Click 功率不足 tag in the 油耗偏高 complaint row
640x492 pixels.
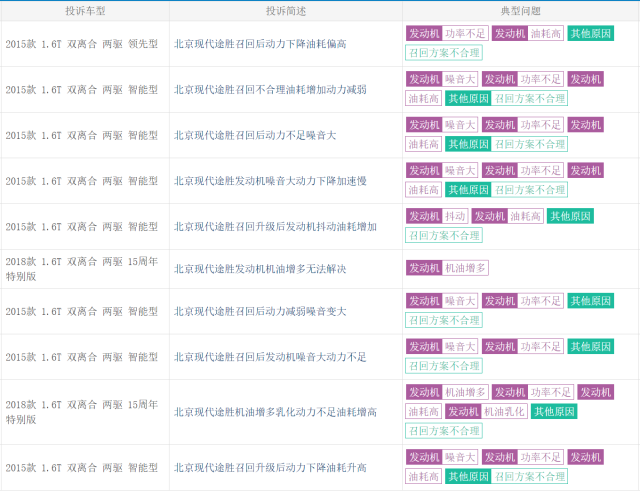pos(465,33)
